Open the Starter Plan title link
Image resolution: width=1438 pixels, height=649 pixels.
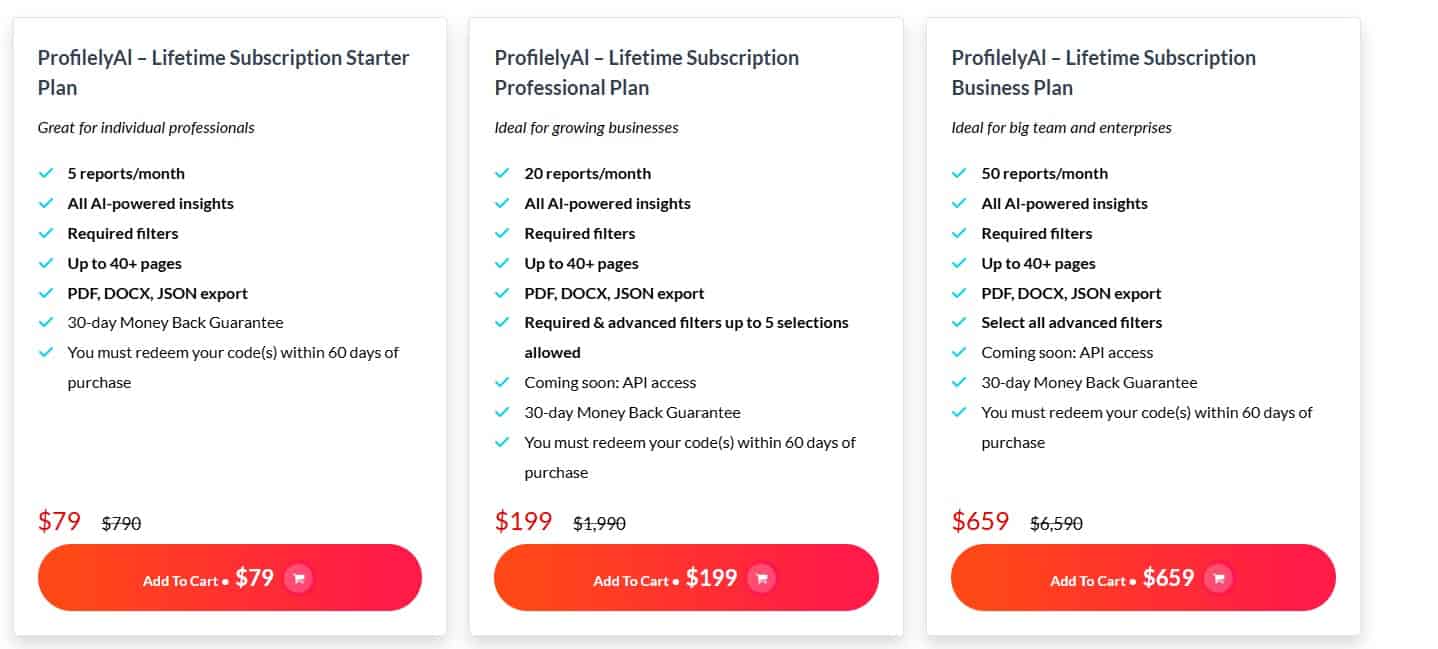click(223, 71)
